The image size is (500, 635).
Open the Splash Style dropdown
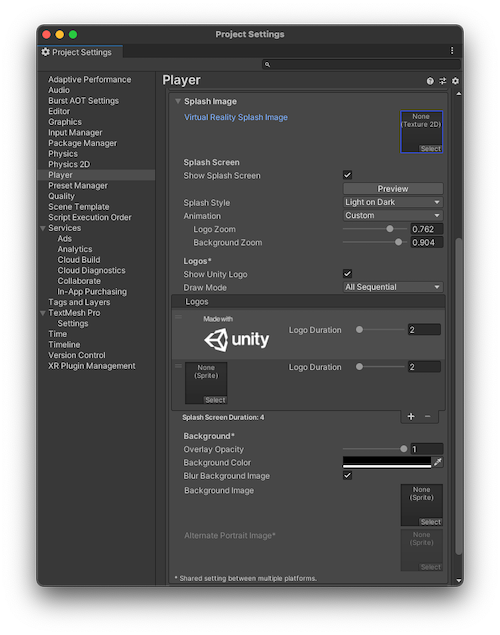coord(393,202)
